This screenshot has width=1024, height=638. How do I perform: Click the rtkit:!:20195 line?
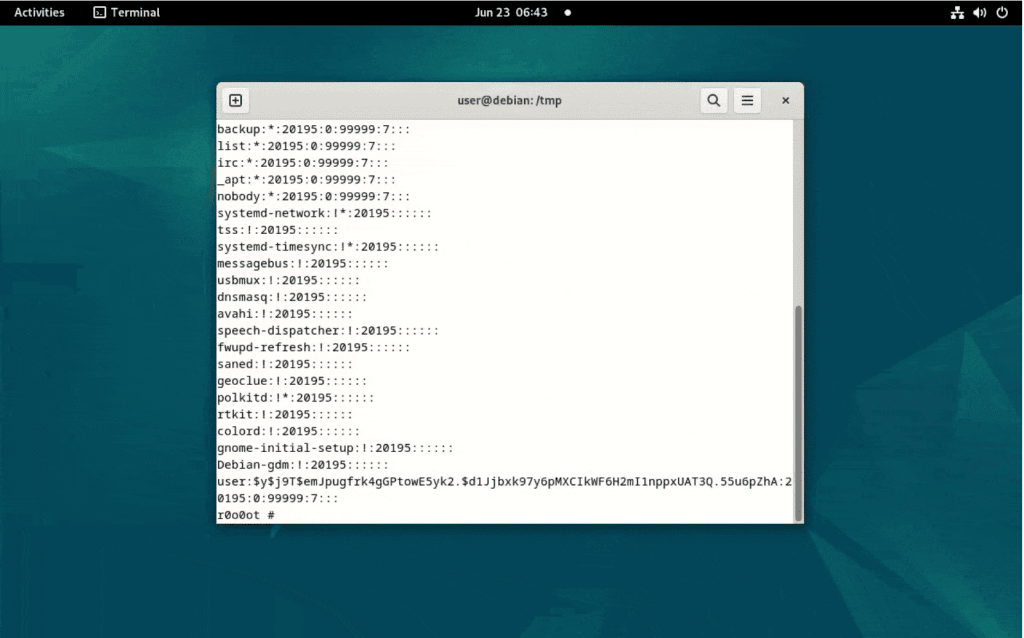click(285, 415)
